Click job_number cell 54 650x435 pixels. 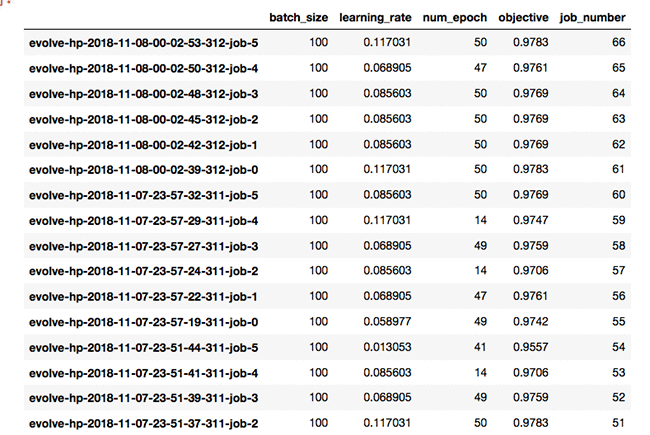[x=618, y=347]
